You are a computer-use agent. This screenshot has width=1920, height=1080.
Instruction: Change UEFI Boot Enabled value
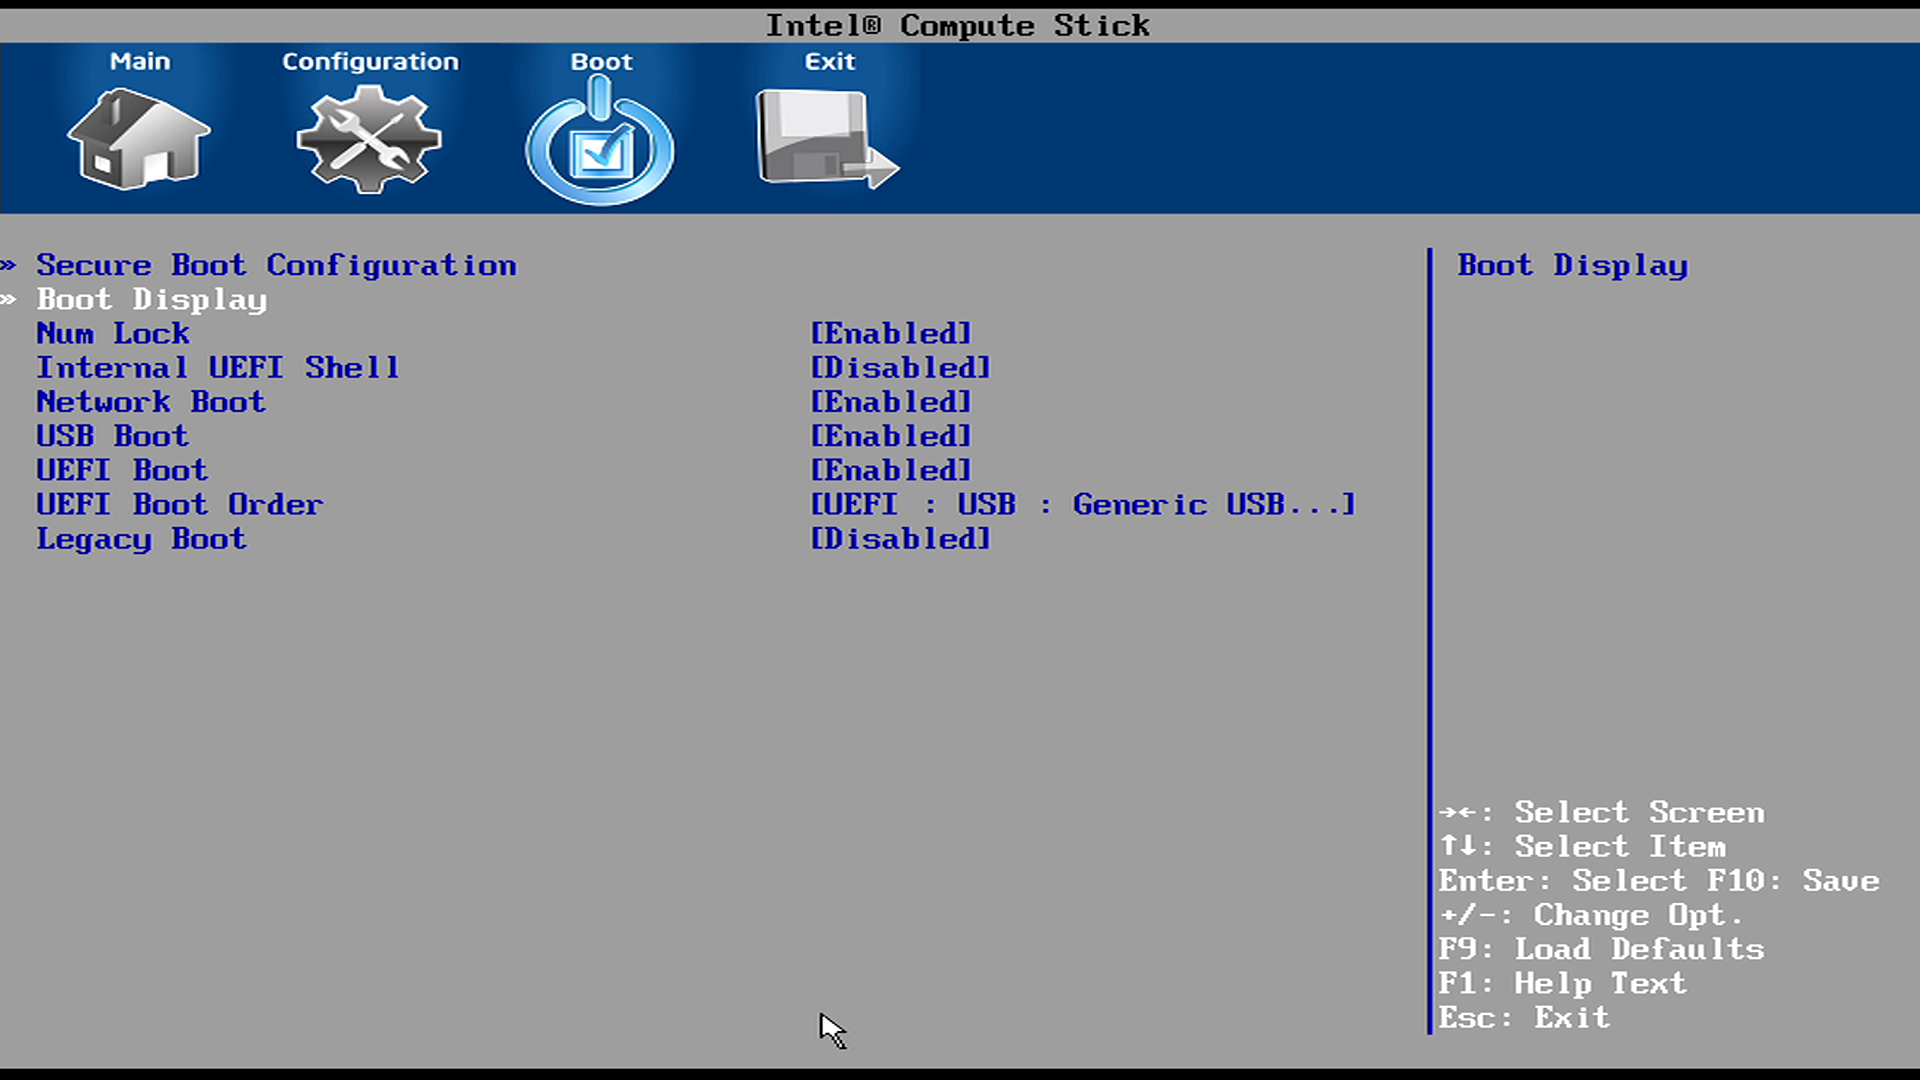coord(890,470)
